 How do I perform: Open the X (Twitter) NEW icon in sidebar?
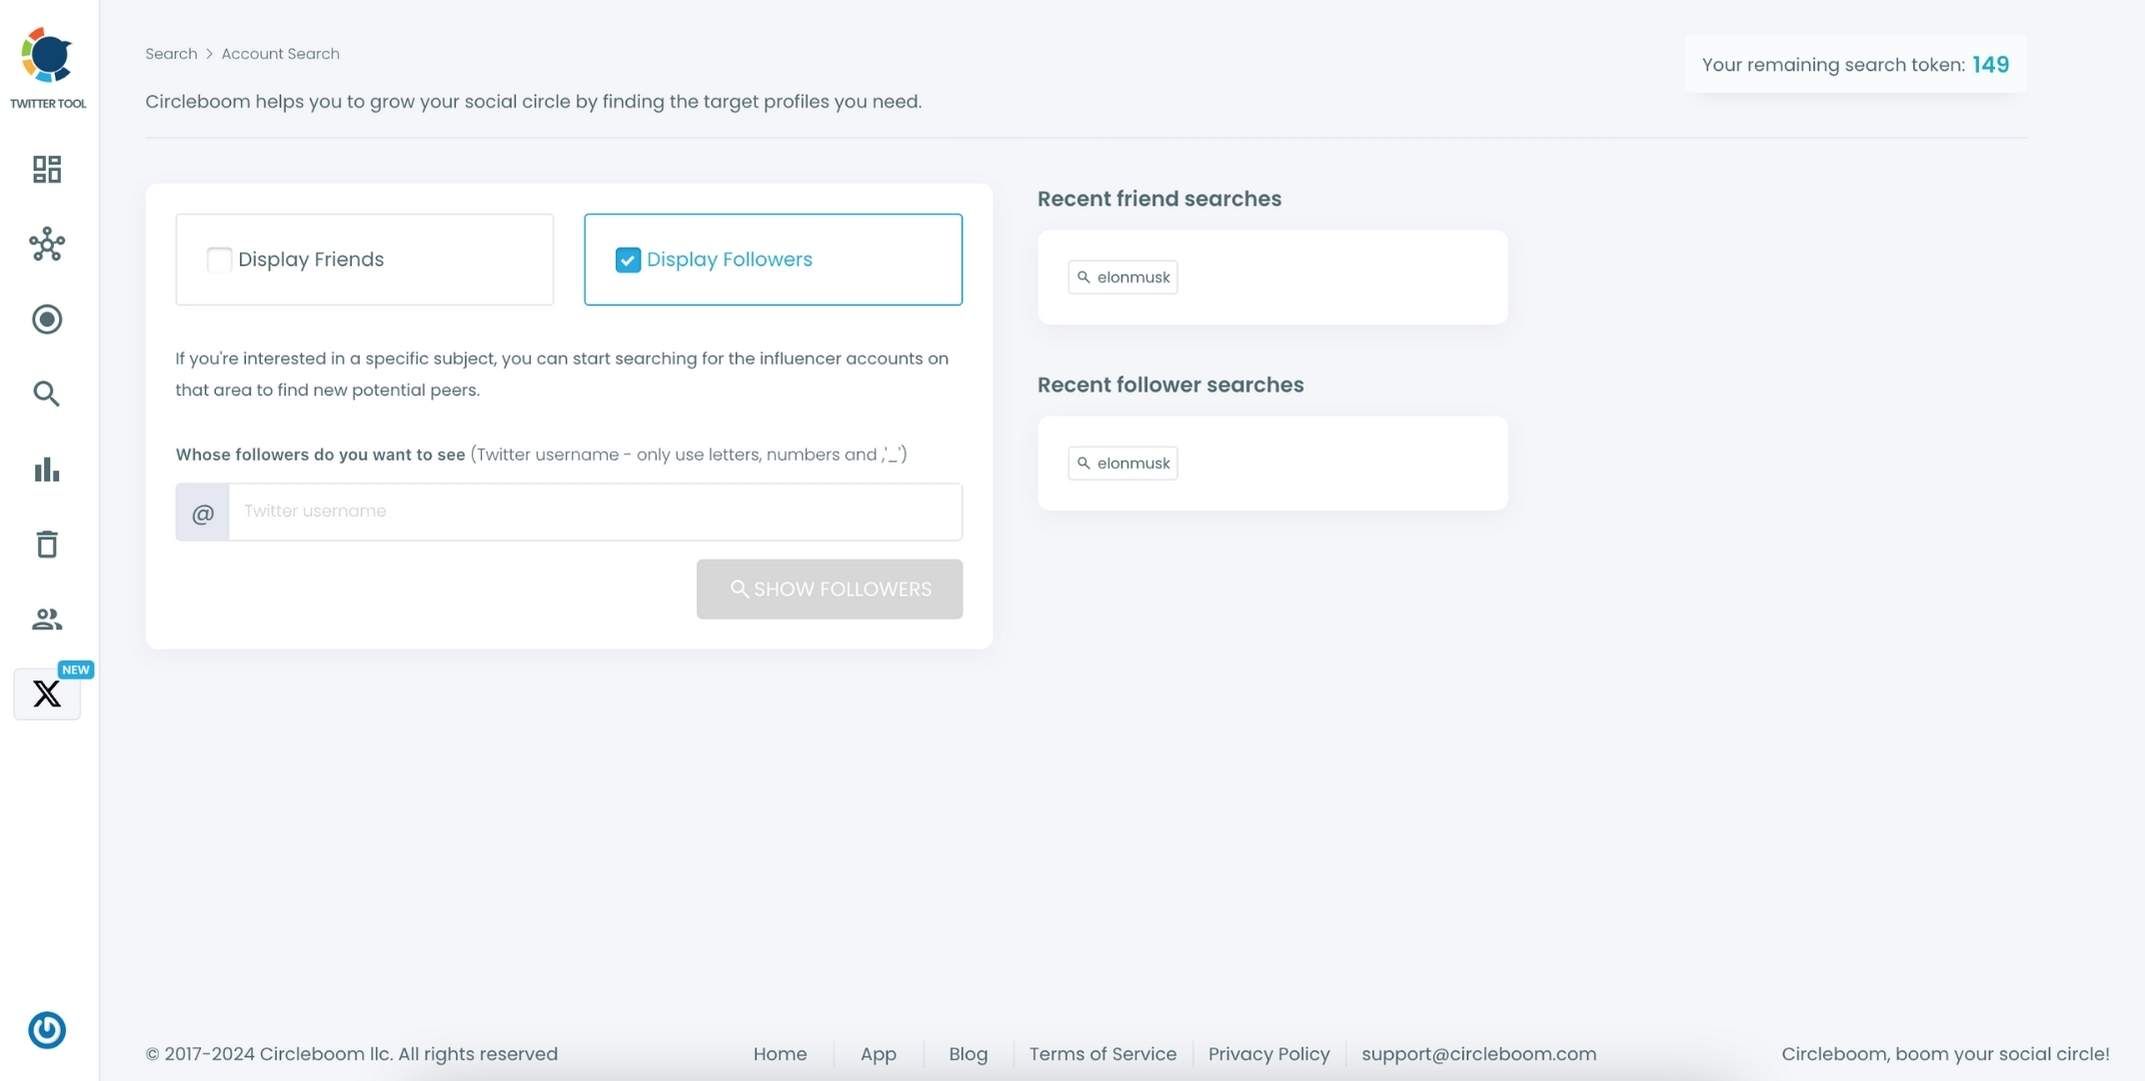pyautogui.click(x=47, y=694)
